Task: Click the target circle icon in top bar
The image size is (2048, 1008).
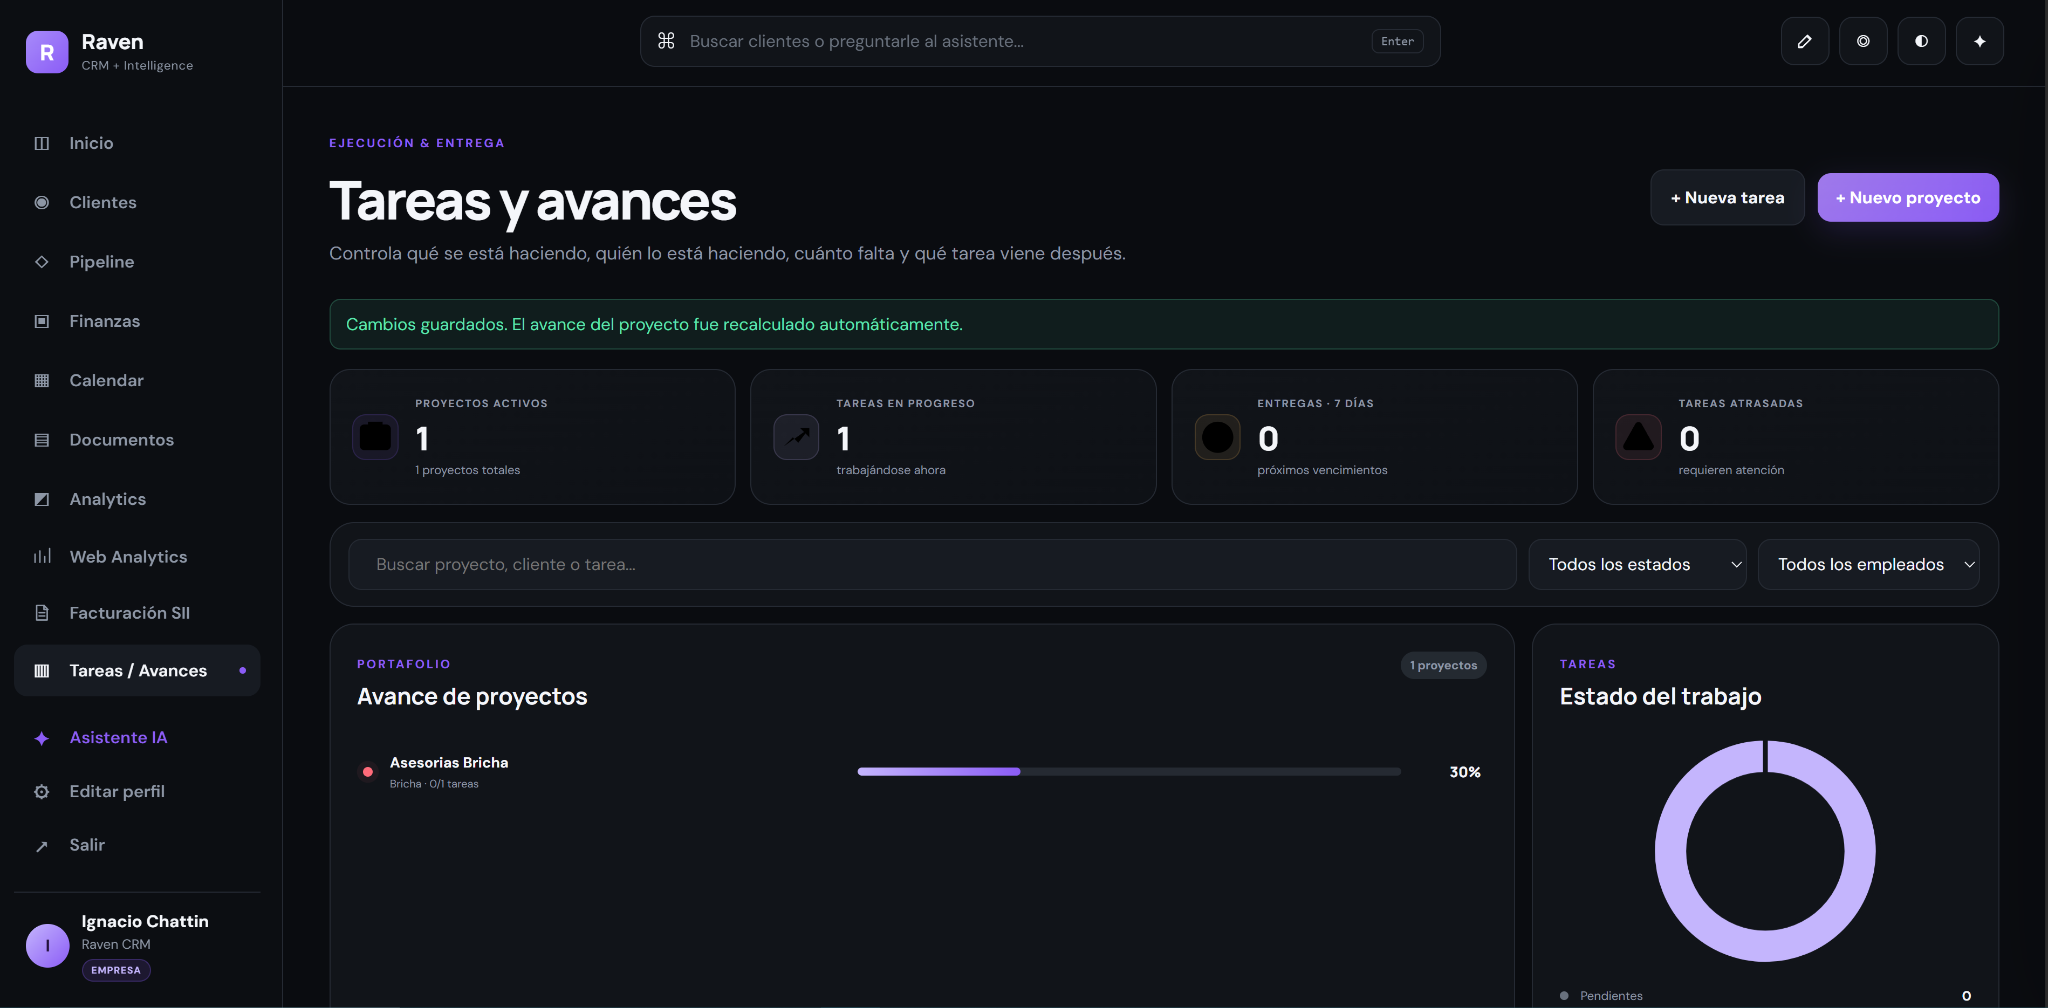Action: (1863, 41)
